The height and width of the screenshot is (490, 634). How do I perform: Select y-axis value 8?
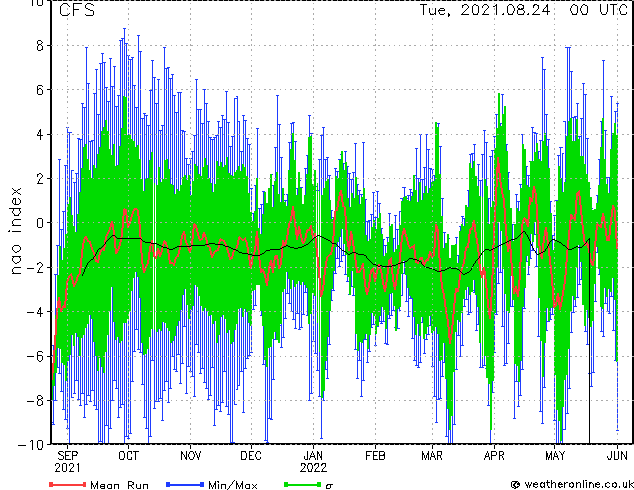tap(40, 46)
